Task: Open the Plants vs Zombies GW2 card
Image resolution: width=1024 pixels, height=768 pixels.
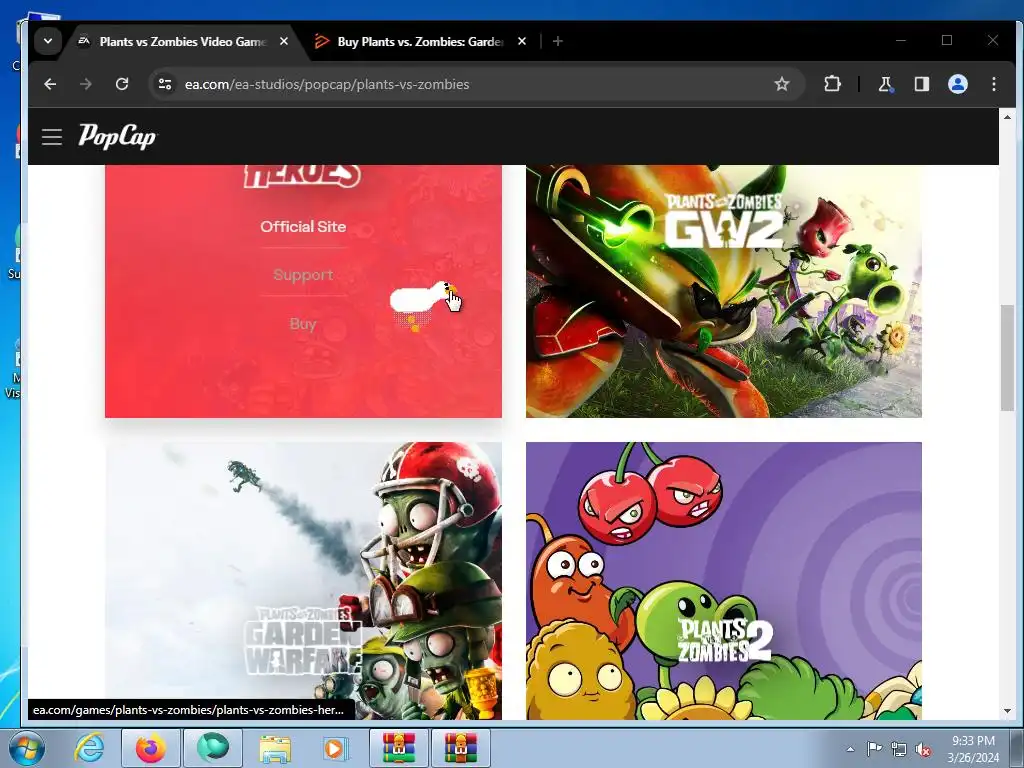Action: coord(724,291)
